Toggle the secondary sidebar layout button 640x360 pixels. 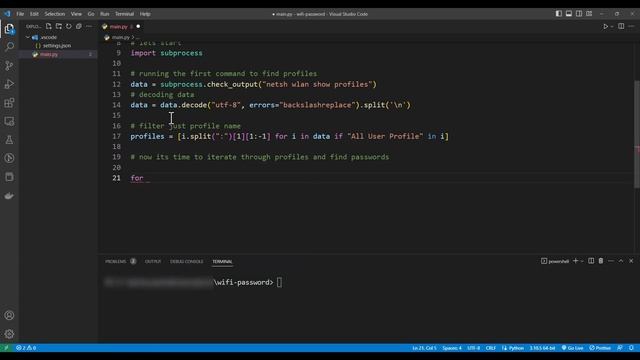pos(579,13)
